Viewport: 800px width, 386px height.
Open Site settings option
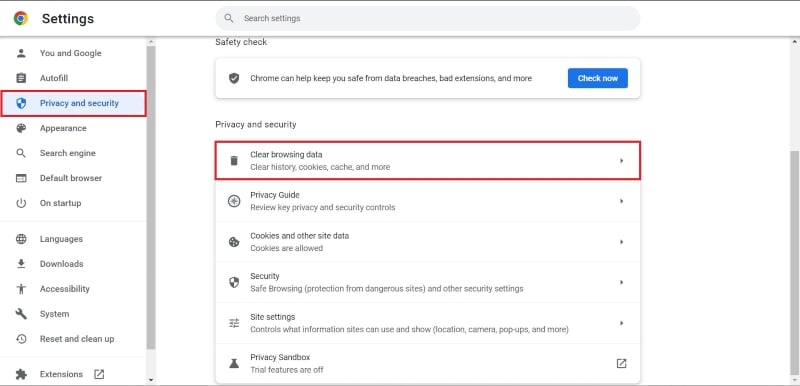(x=428, y=323)
